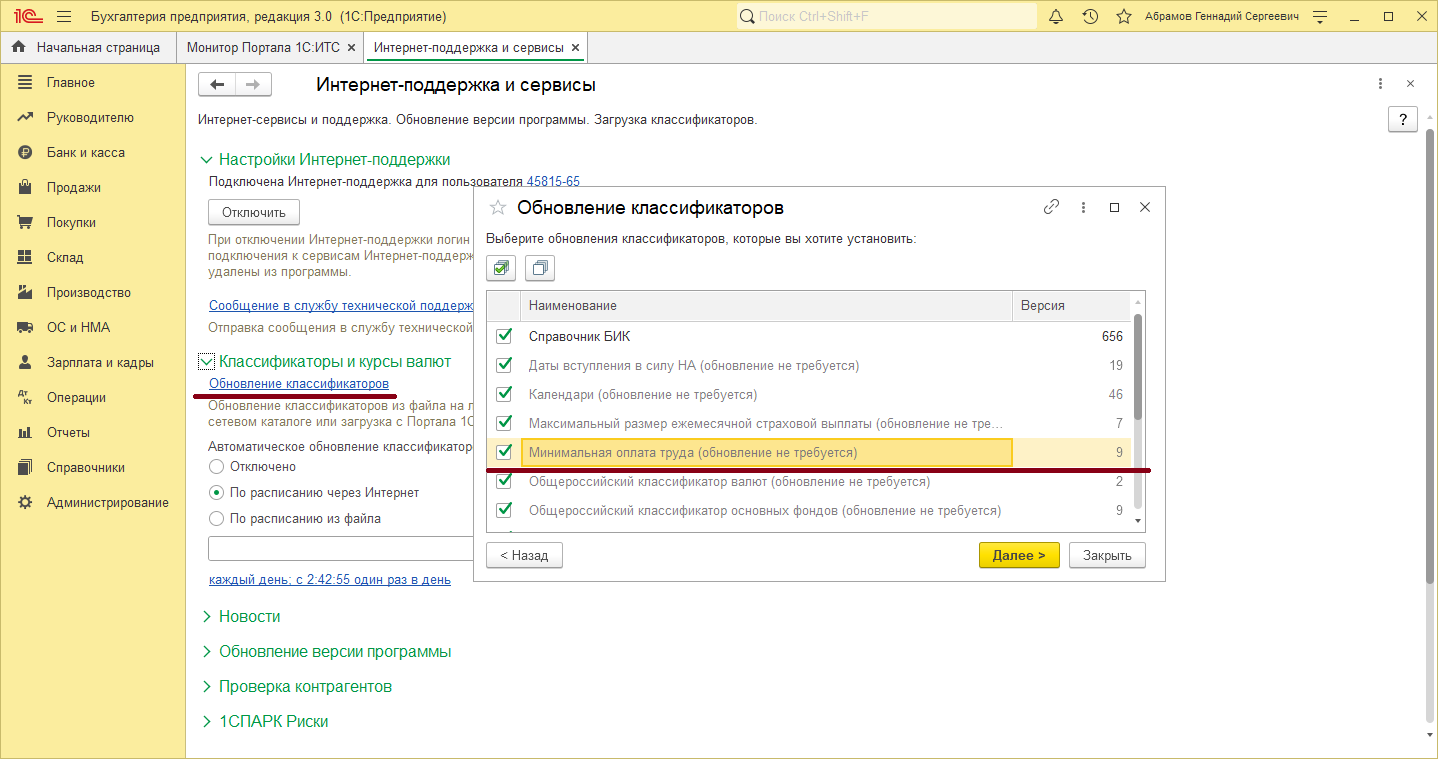Open Сообщение в службу технической поддержки link
The height and width of the screenshot is (759, 1438).
click(x=340, y=305)
